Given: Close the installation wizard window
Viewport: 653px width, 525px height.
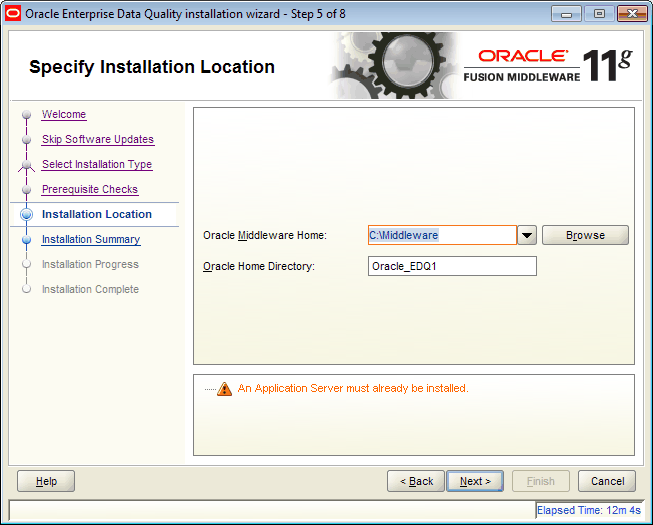Looking at the screenshot, I should coord(632,14).
